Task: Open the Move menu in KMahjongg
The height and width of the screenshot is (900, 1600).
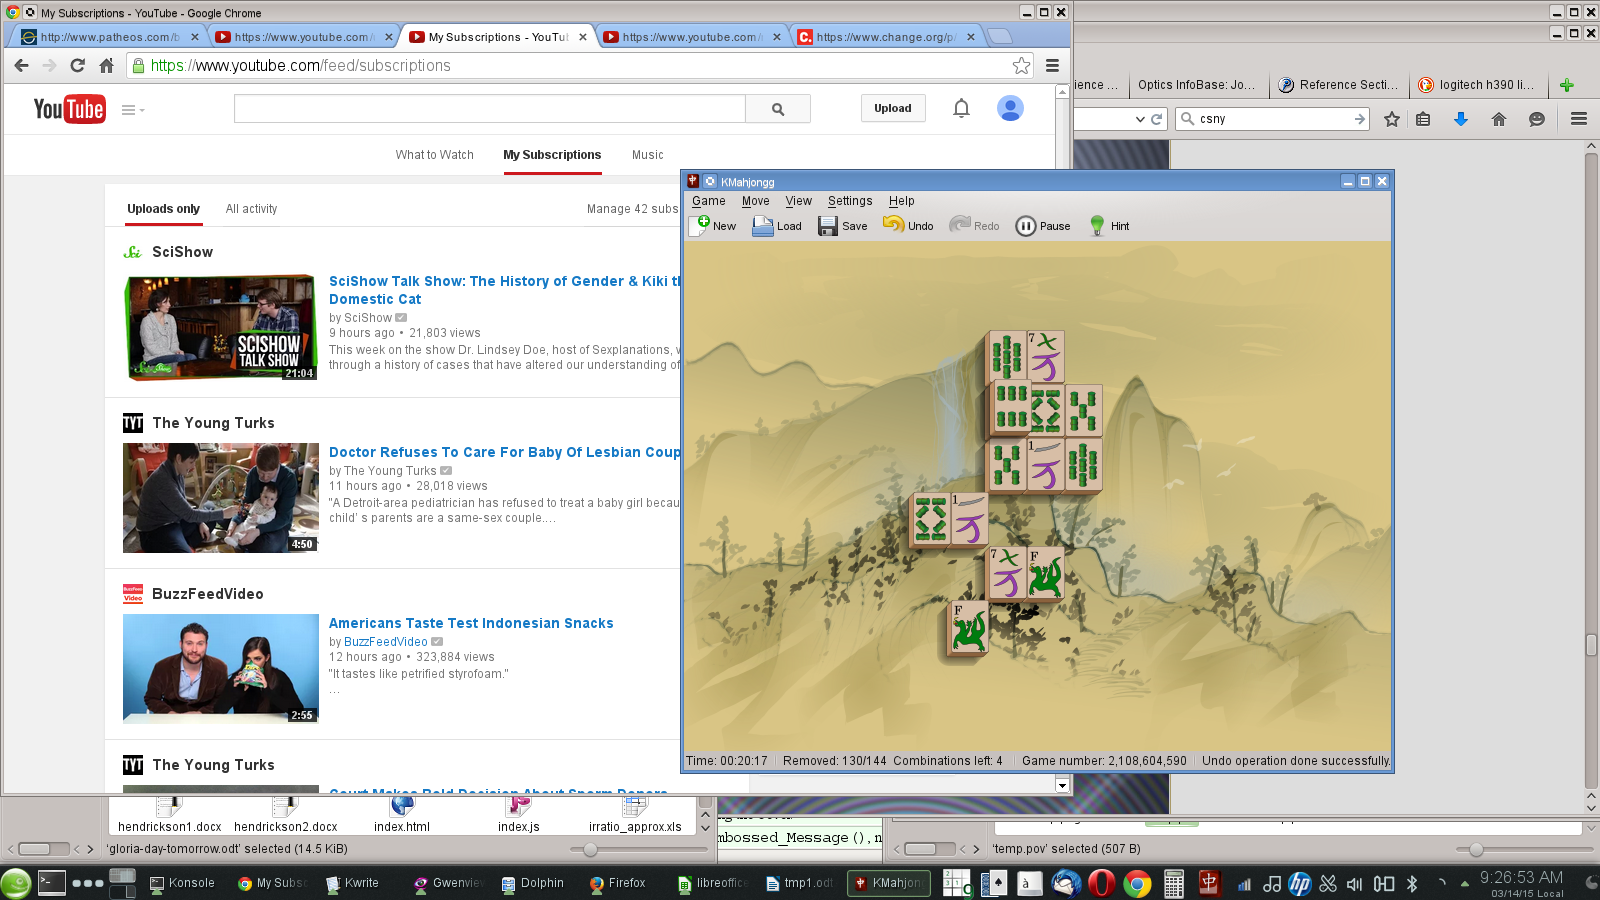Action: [755, 201]
